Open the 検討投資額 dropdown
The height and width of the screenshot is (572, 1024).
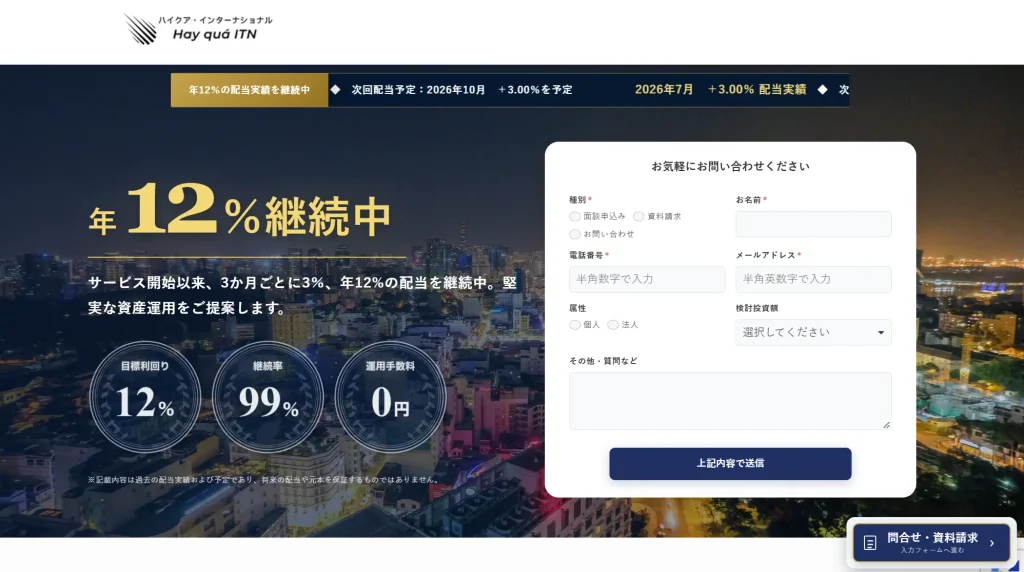coord(813,332)
